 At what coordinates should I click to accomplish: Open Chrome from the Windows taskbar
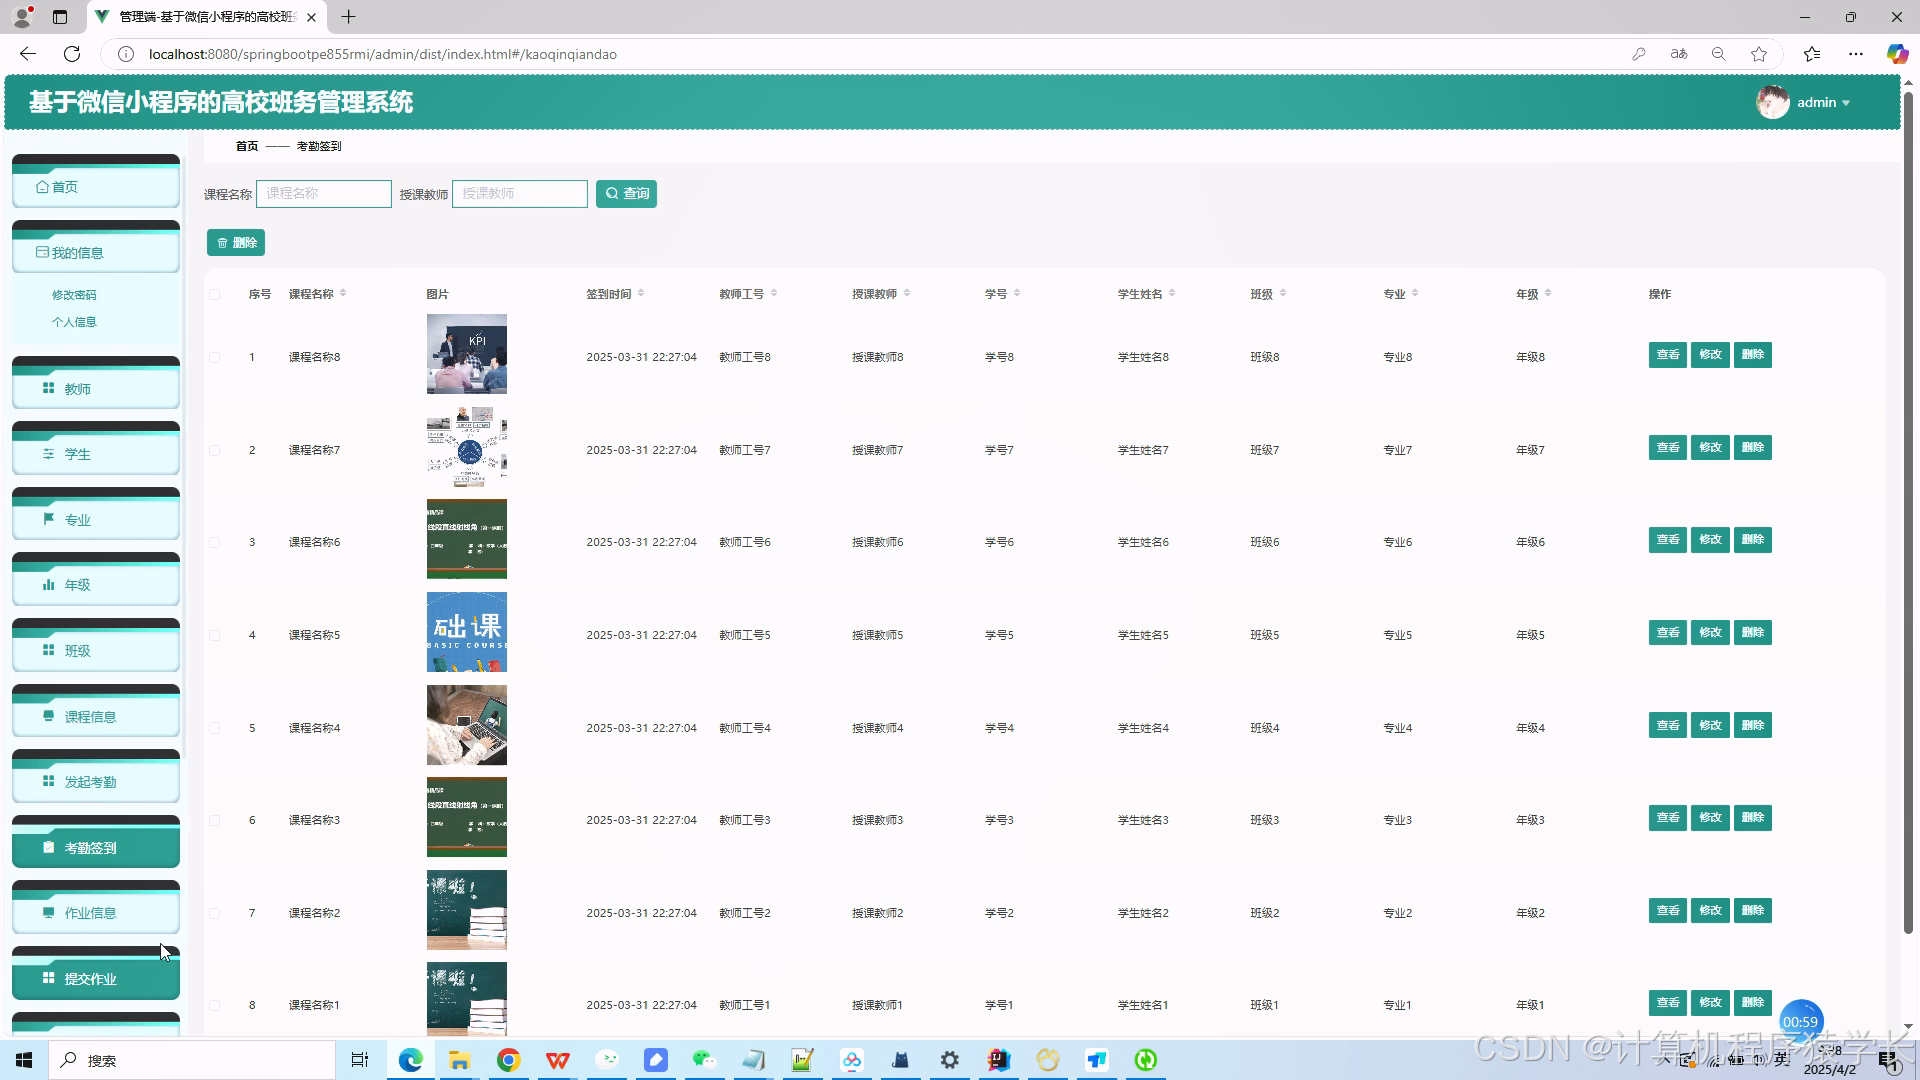pyautogui.click(x=508, y=1060)
